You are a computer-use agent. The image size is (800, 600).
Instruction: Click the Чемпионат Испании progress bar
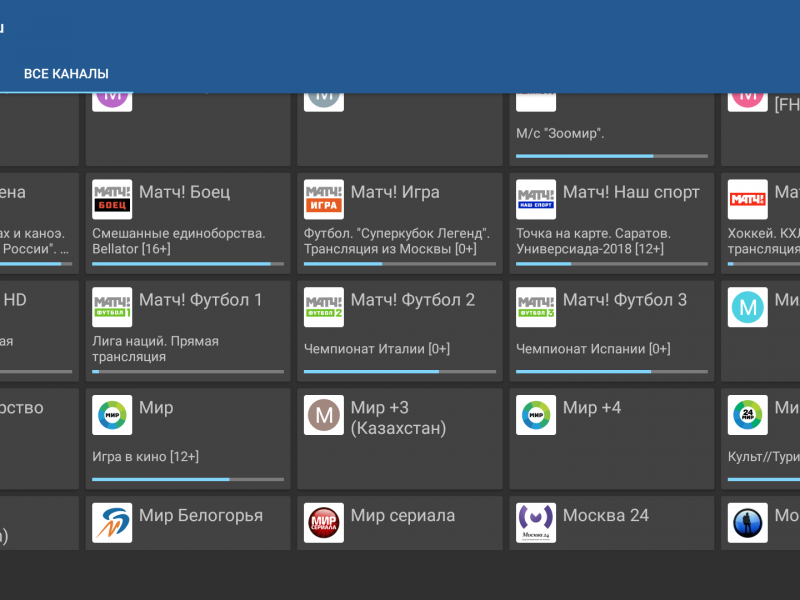click(x=611, y=371)
